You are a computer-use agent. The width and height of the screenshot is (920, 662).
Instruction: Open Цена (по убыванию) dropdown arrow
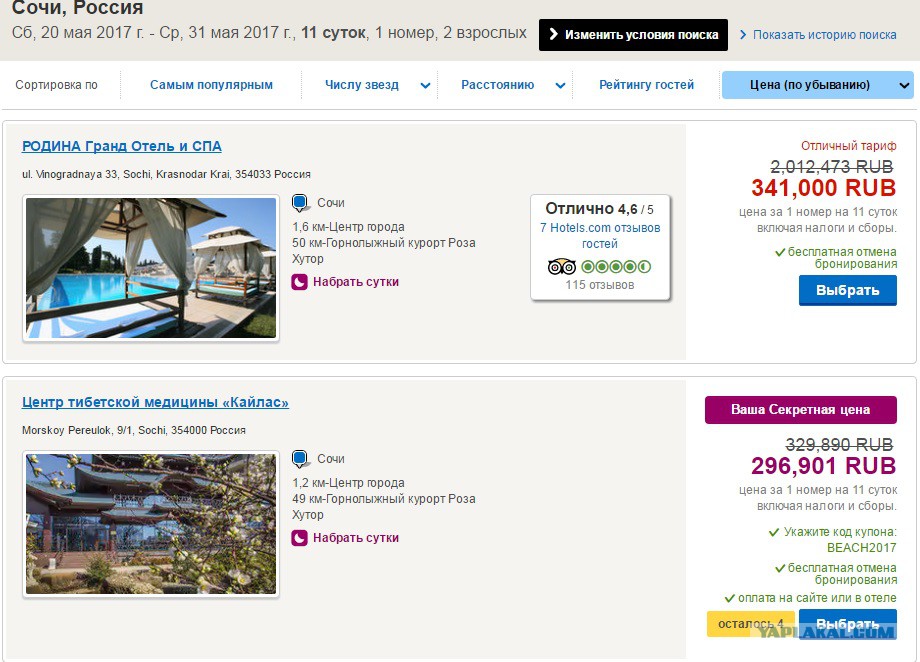904,86
